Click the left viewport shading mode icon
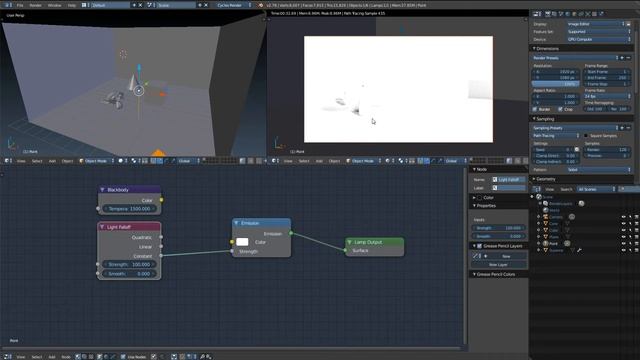The height and width of the screenshot is (360, 640). (x=122, y=161)
